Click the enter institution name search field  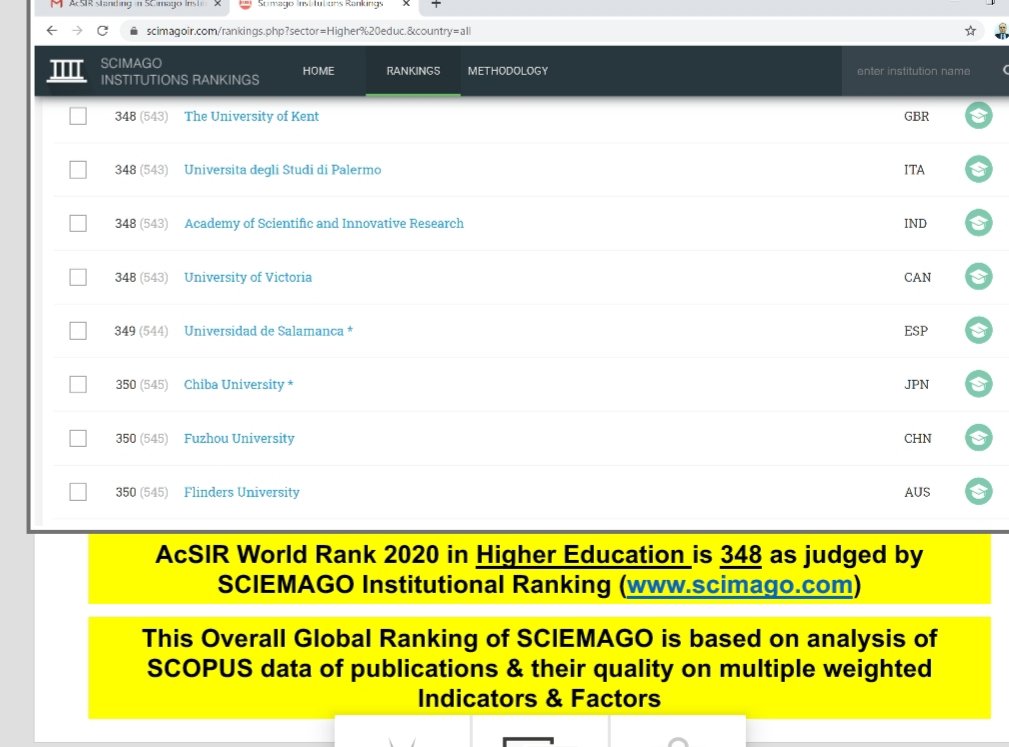click(920, 71)
